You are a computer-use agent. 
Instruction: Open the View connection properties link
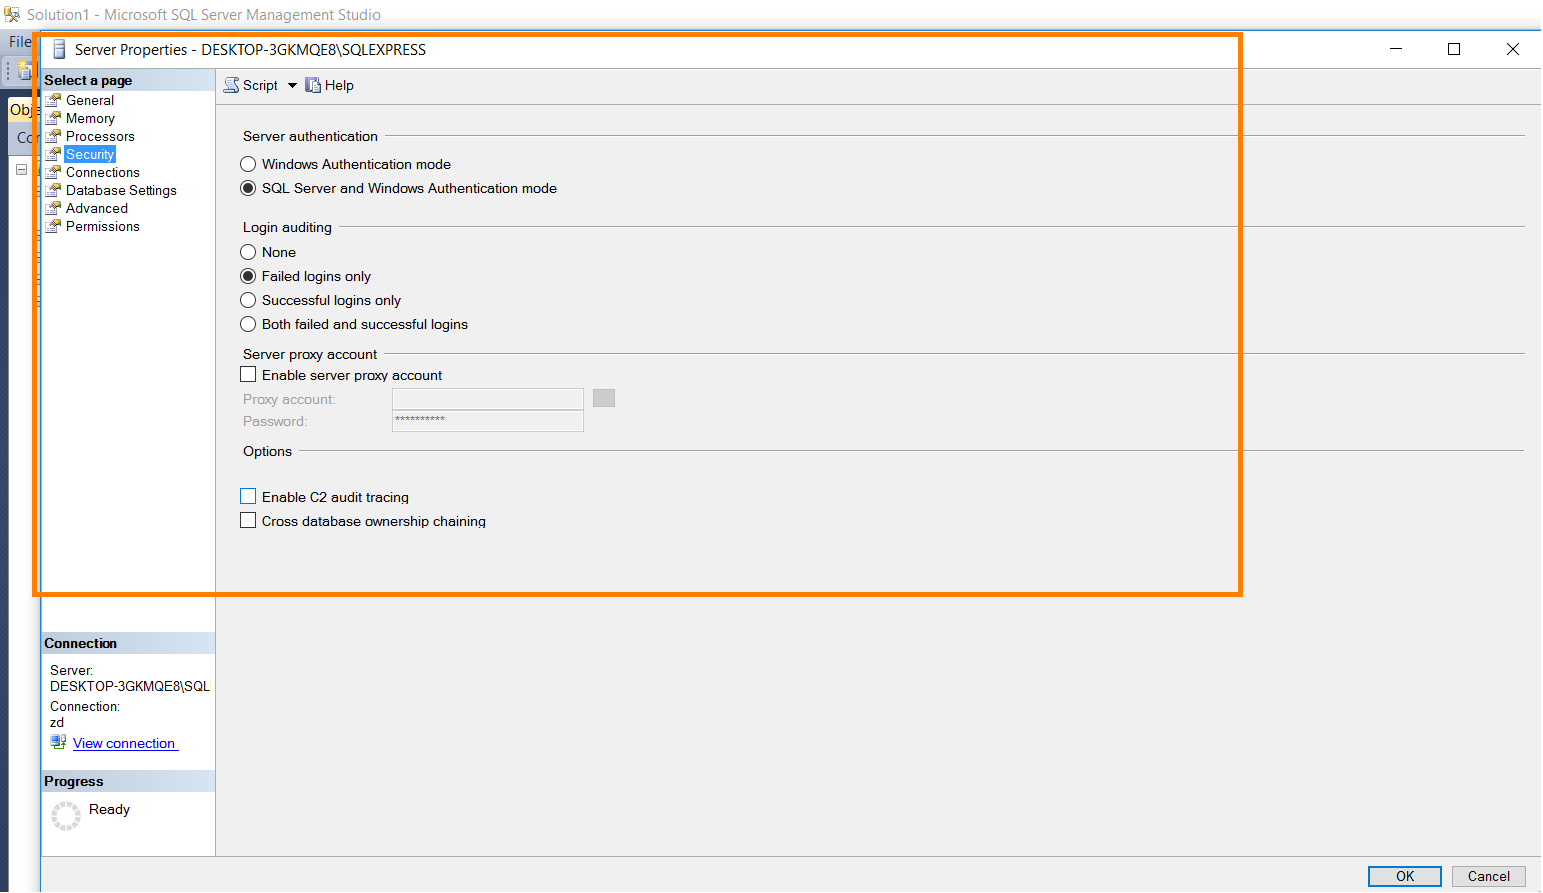[x=124, y=743]
